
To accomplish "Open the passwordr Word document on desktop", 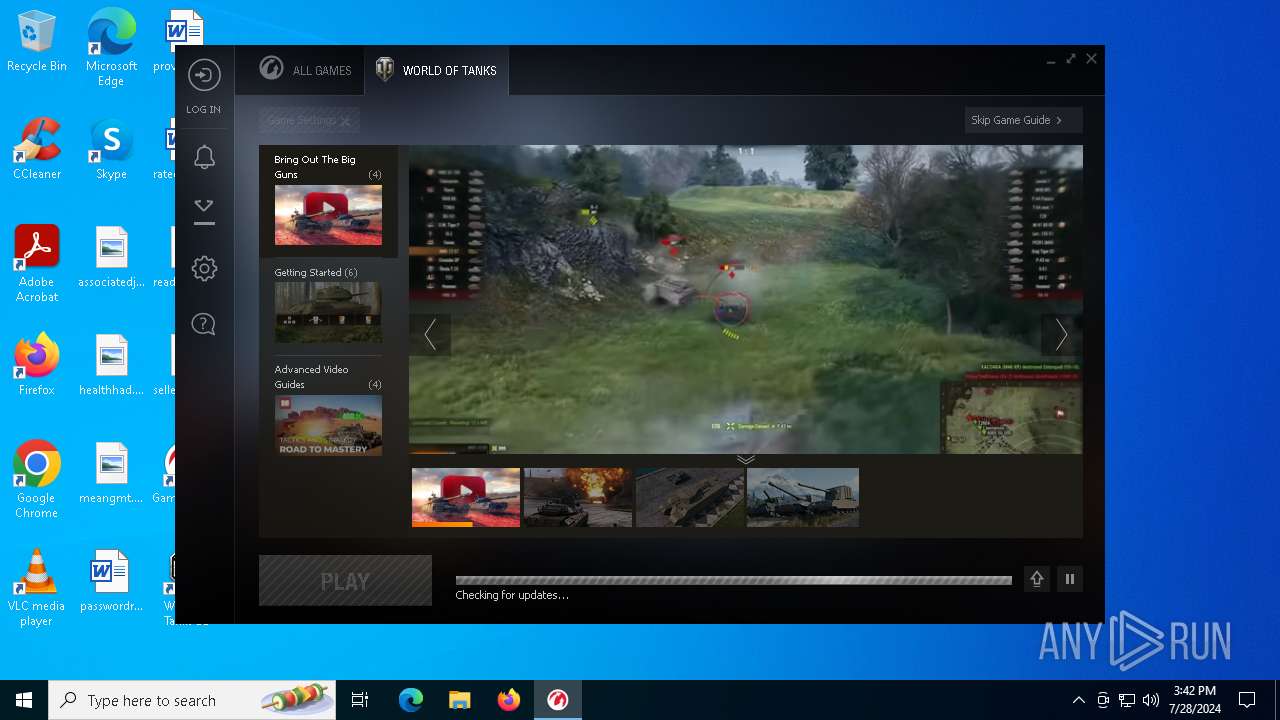I will coord(111,581).
